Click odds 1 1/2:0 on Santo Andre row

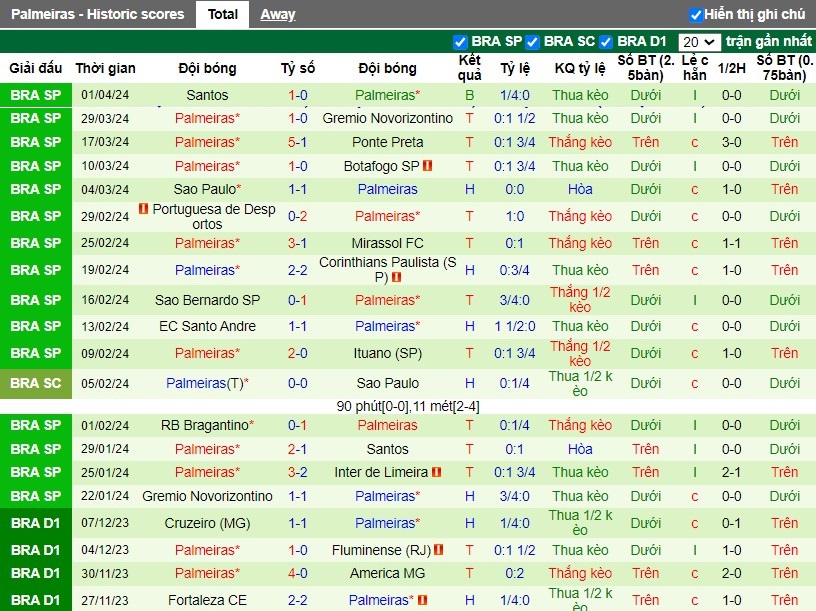(515, 326)
